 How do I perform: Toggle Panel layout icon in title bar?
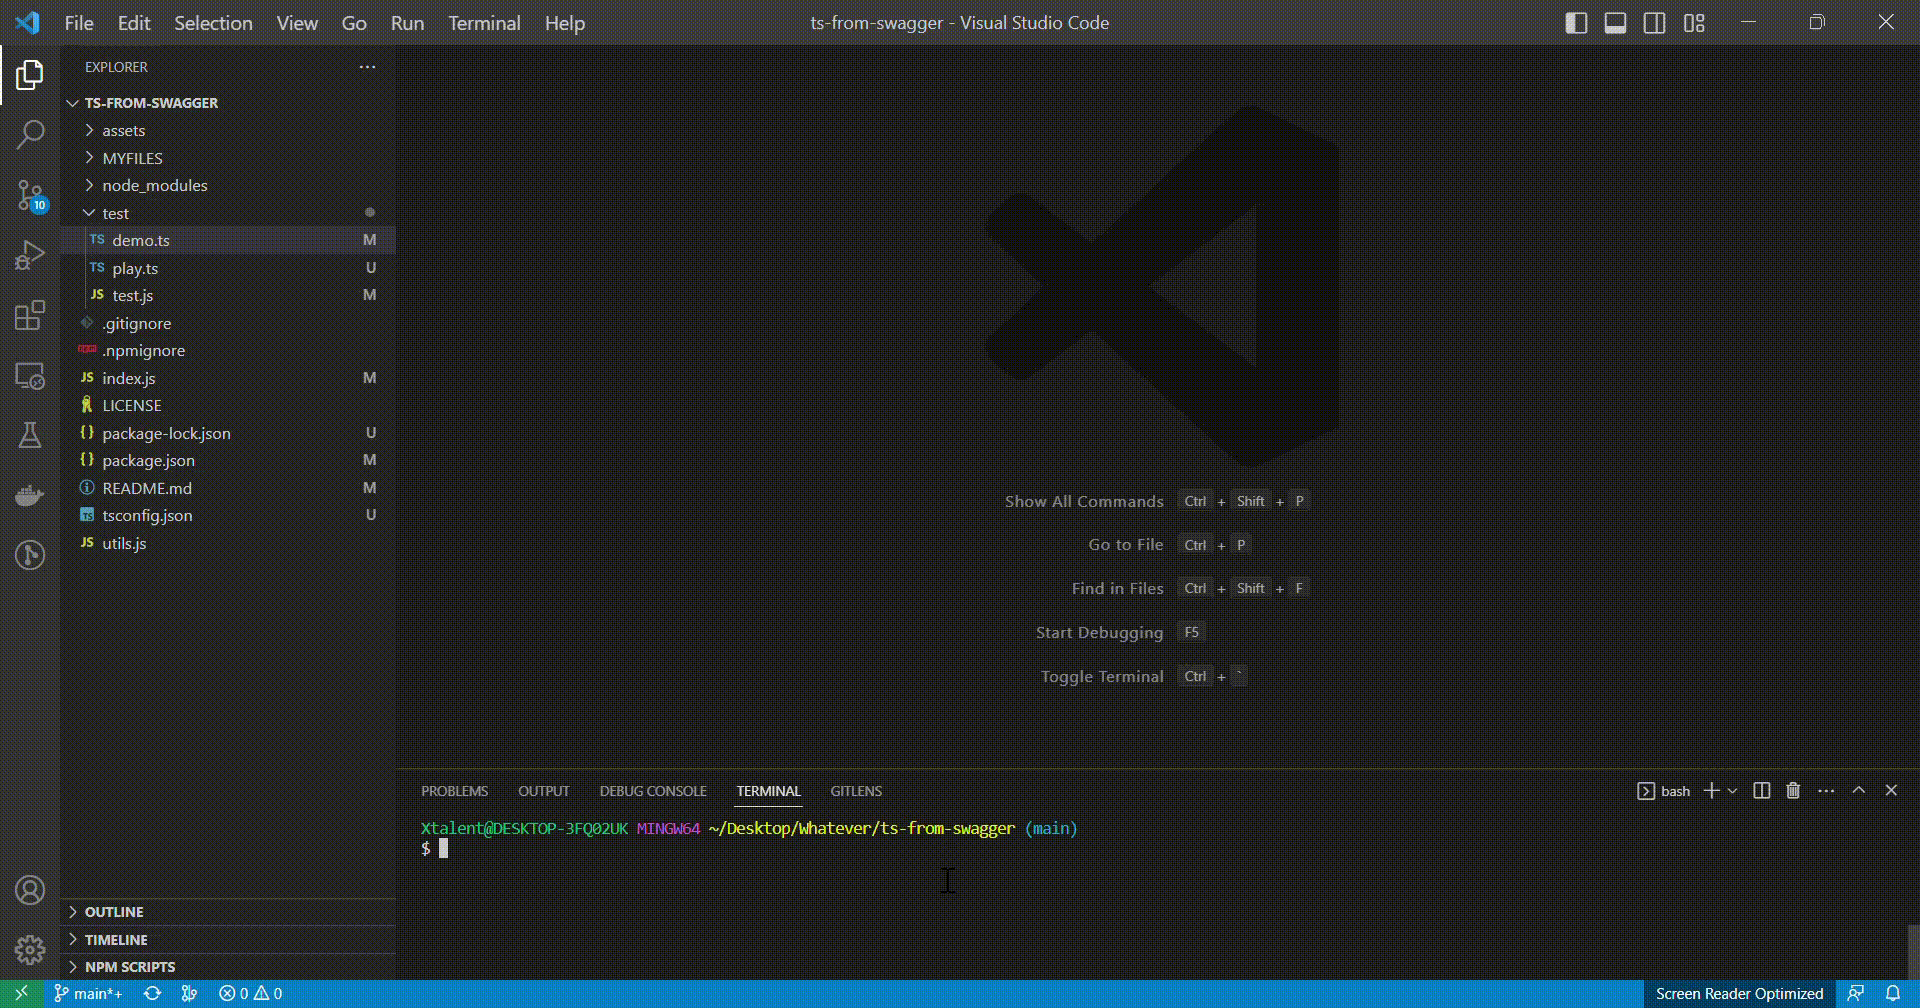tap(1615, 23)
